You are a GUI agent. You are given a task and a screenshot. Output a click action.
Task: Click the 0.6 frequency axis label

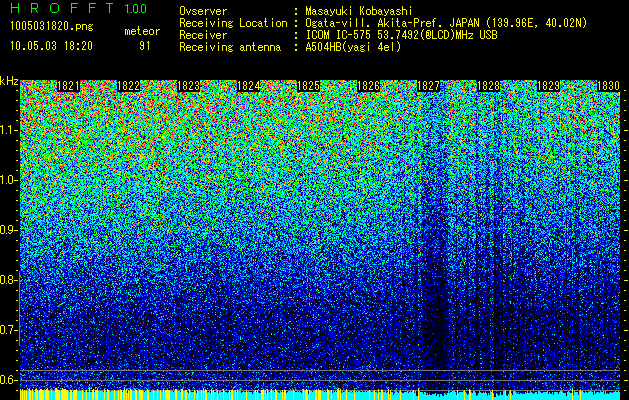(8, 380)
